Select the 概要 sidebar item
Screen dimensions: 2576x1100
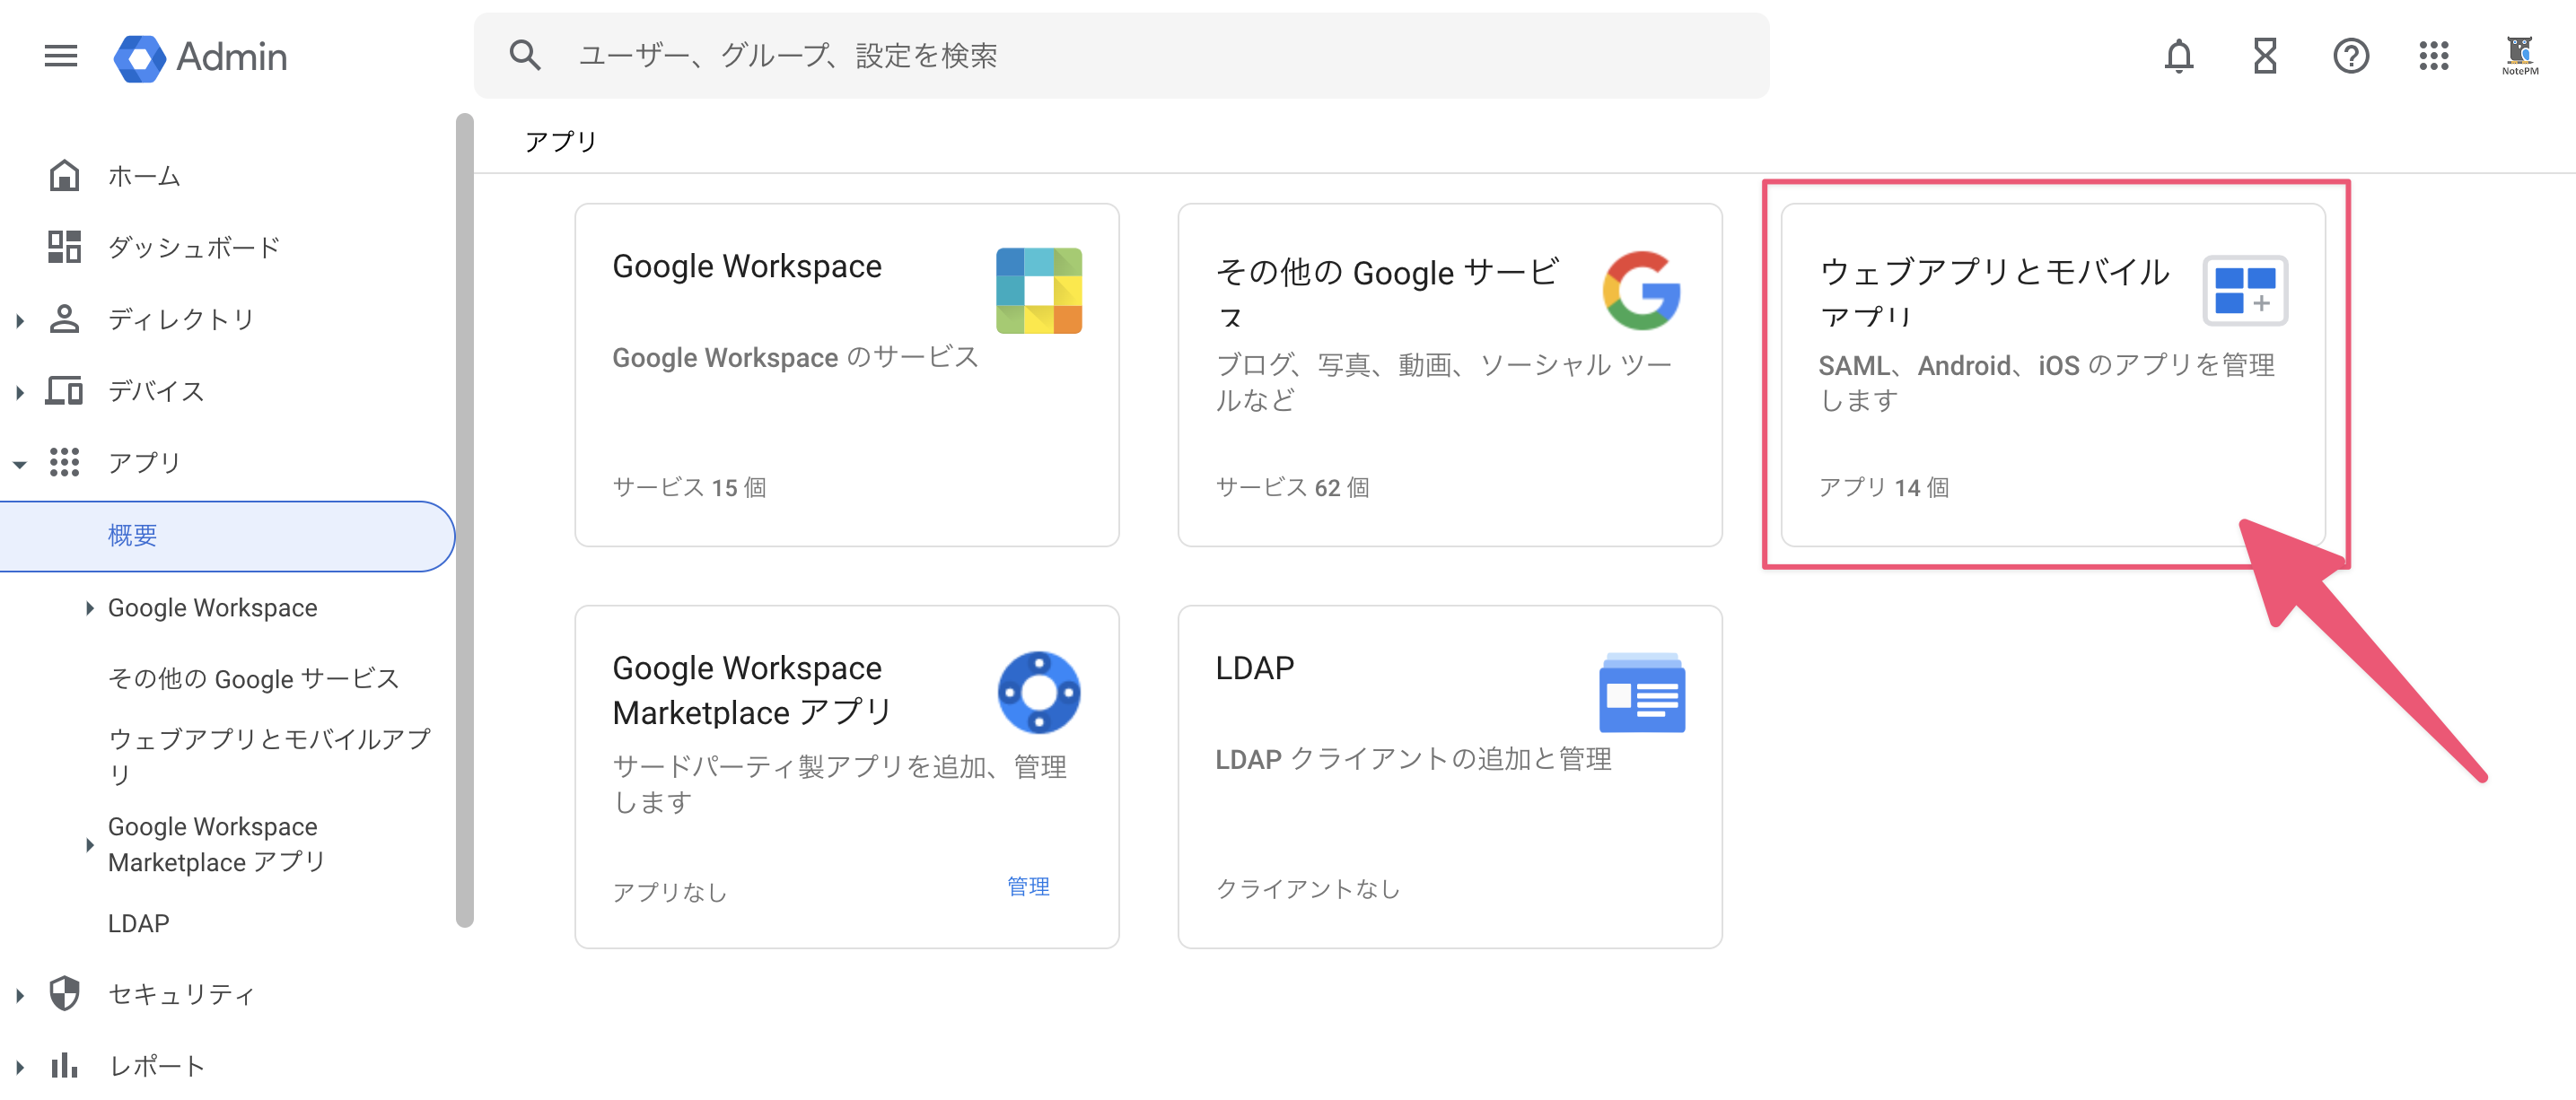click(x=227, y=536)
